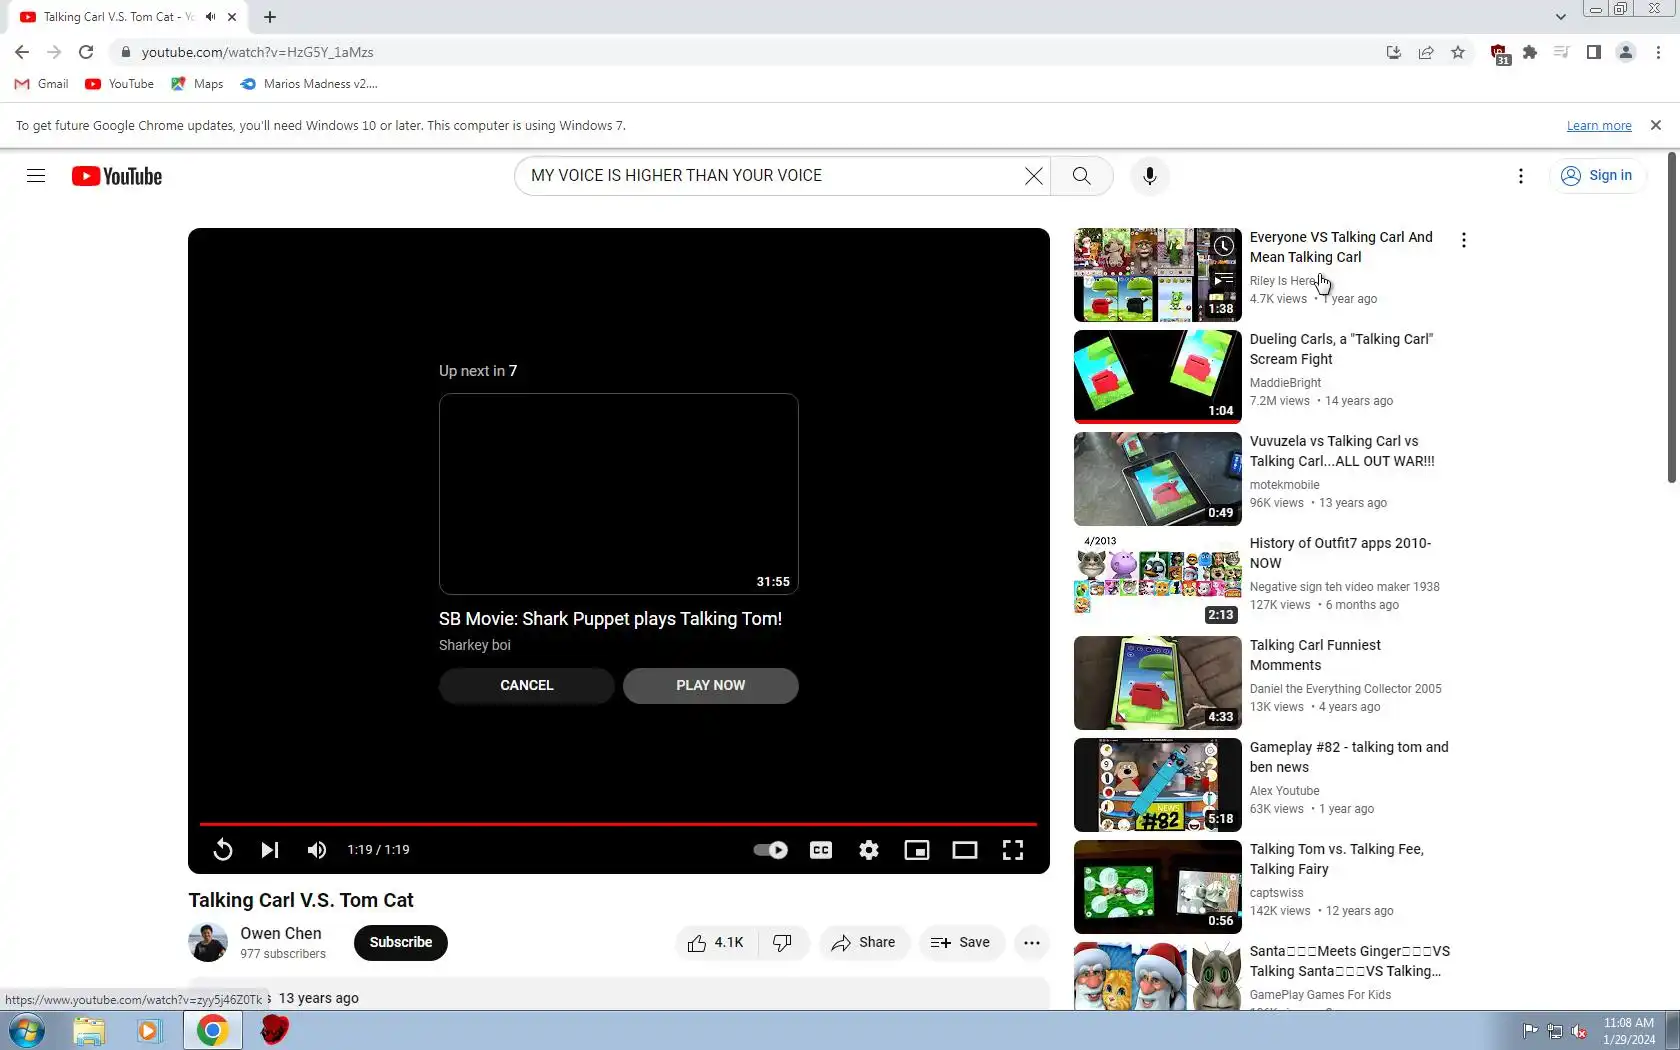The width and height of the screenshot is (1680, 1050).
Task: Open media controls in Chrome toolbar
Action: pos(1562,52)
